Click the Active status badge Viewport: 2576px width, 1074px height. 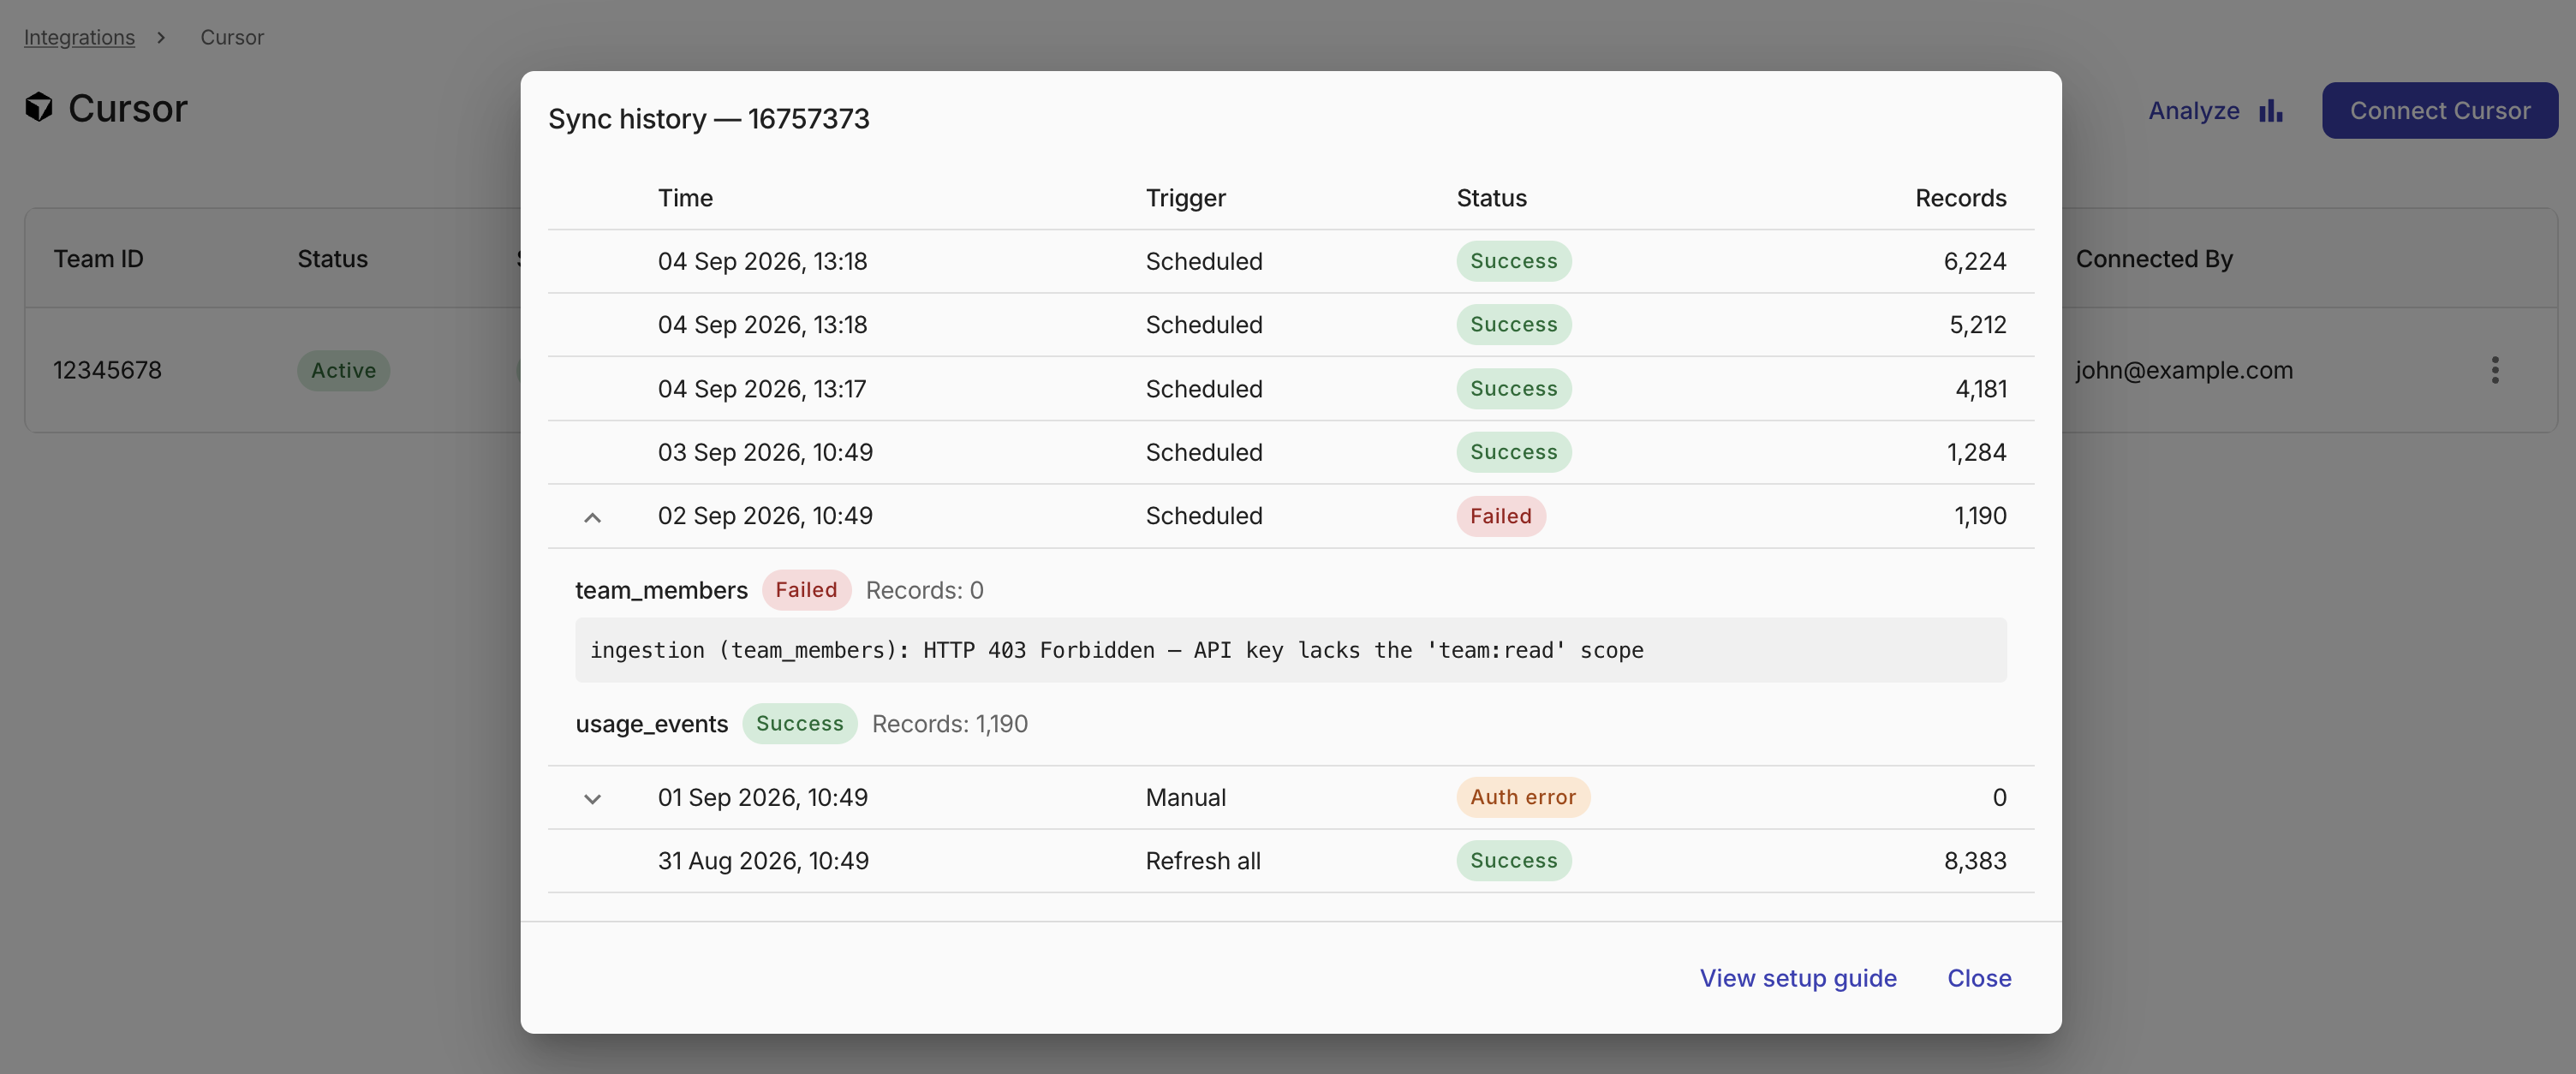pos(343,370)
